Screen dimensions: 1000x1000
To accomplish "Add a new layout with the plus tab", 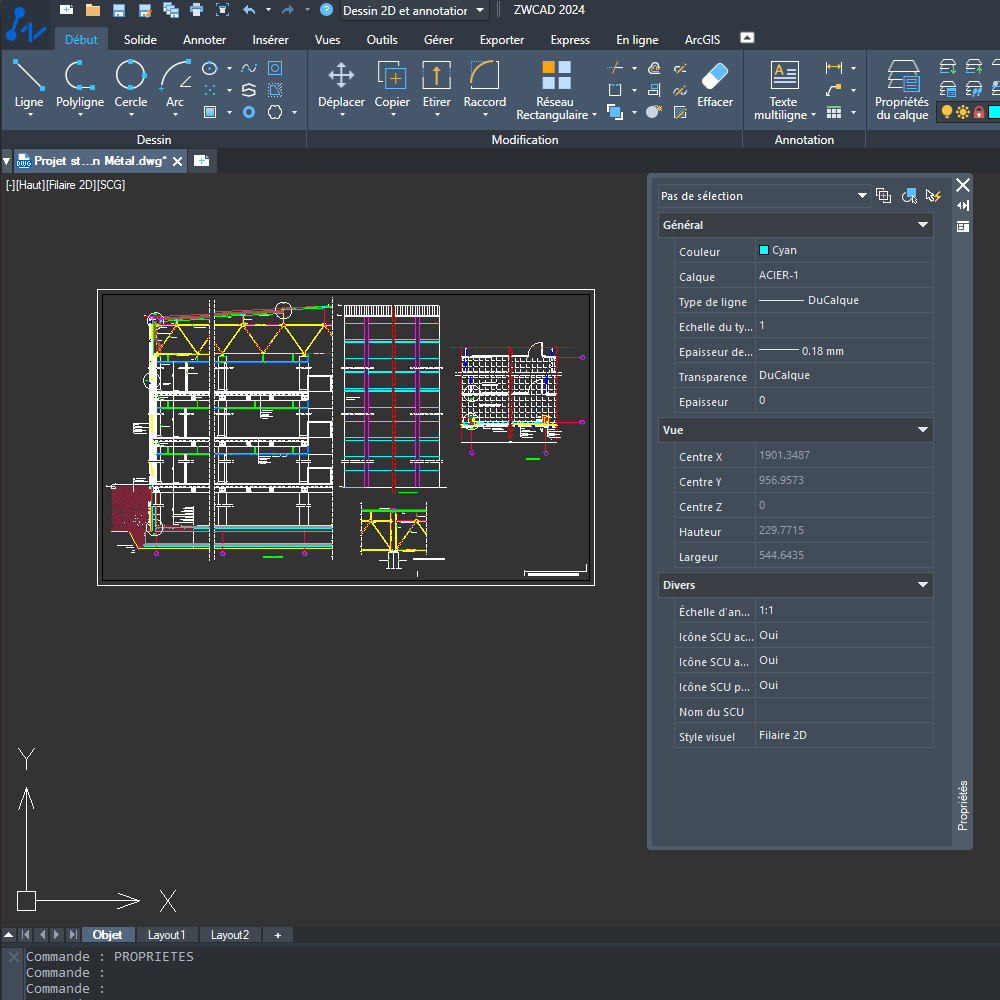I will 277,935.
